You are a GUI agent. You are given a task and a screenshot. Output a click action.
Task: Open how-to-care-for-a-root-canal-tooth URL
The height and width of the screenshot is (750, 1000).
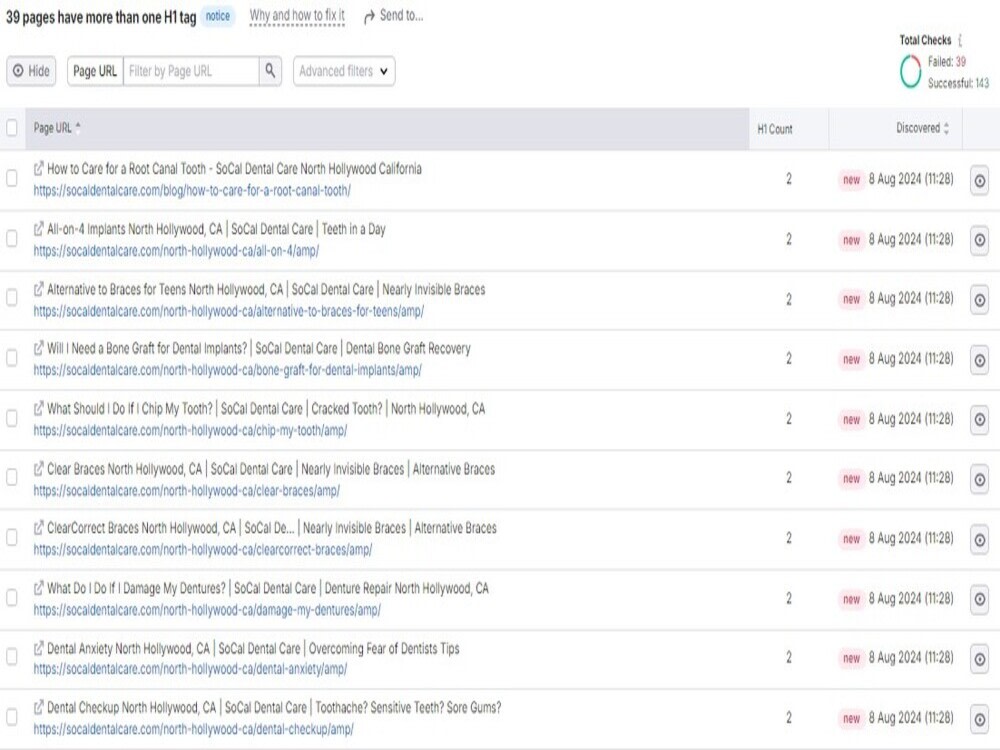coord(192,190)
